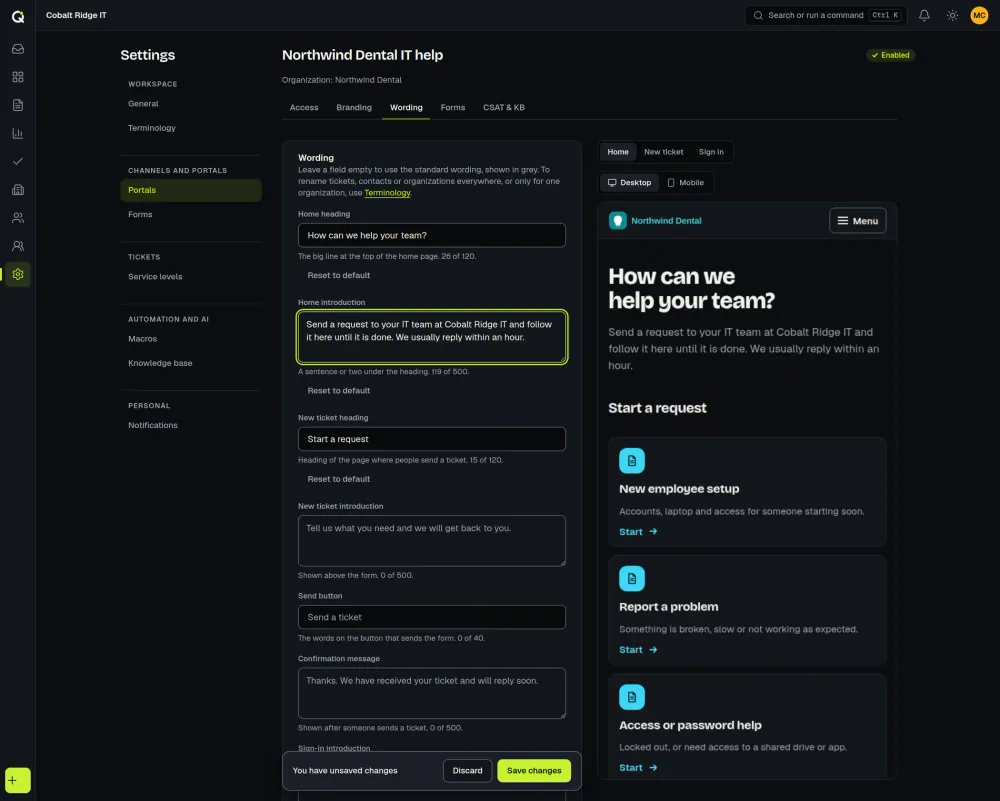
Task: Click into the New ticket introduction textarea
Action: [x=432, y=541]
